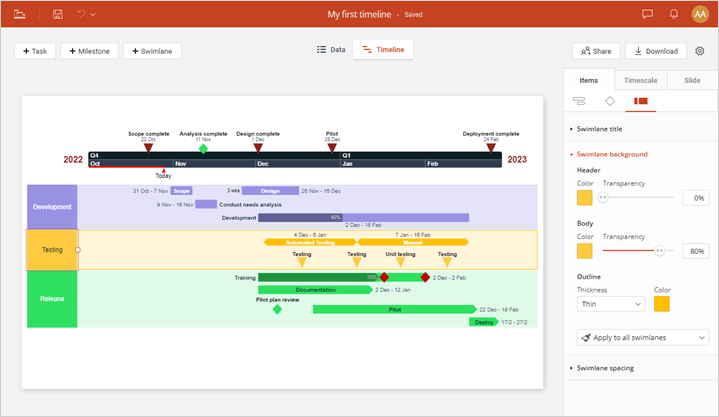This screenshot has width=719, height=417.
Task: Click the undo arrow icon
Action: point(81,15)
